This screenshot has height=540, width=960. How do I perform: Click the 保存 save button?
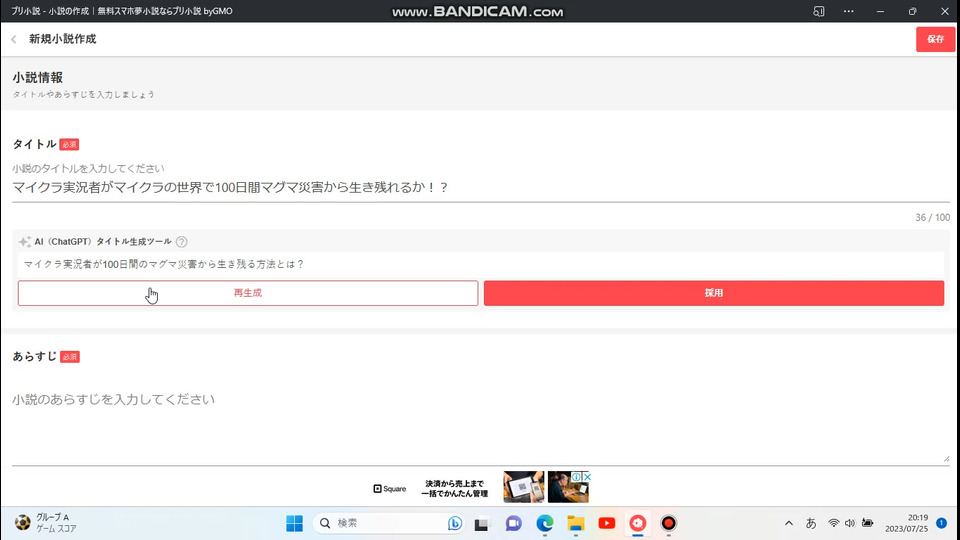tap(935, 39)
